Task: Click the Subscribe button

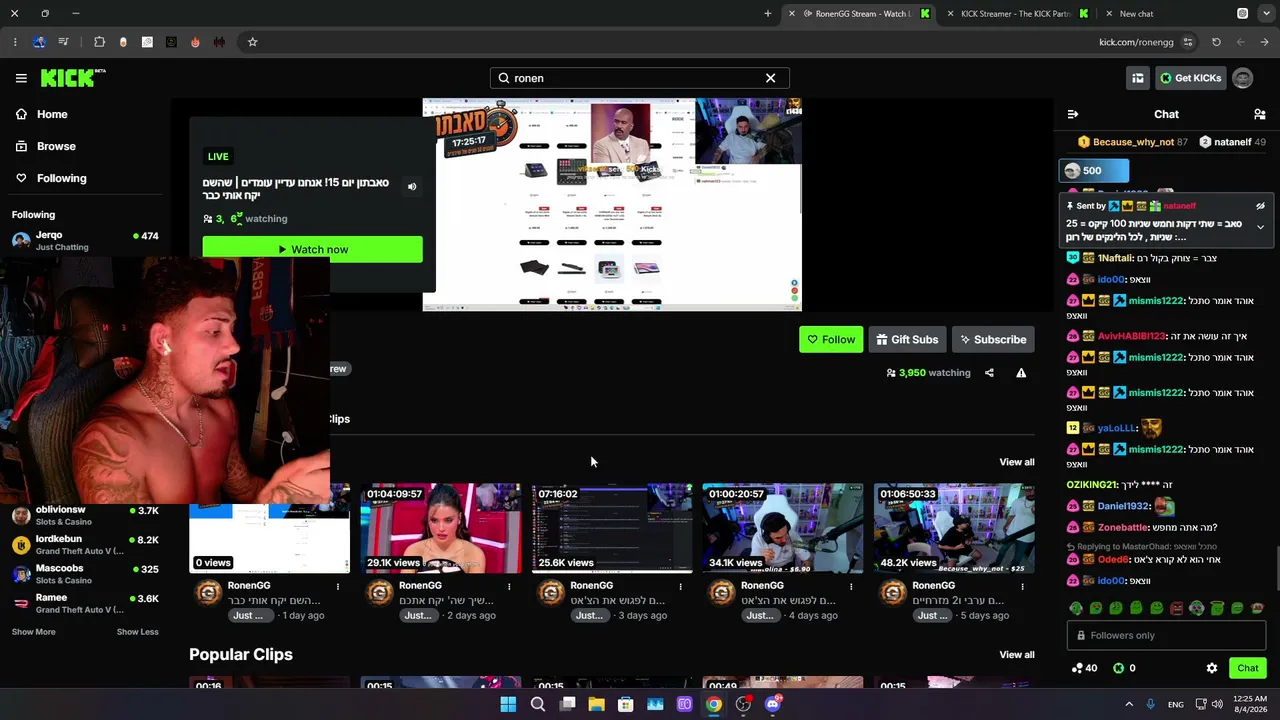Action: pyautogui.click(x=993, y=340)
